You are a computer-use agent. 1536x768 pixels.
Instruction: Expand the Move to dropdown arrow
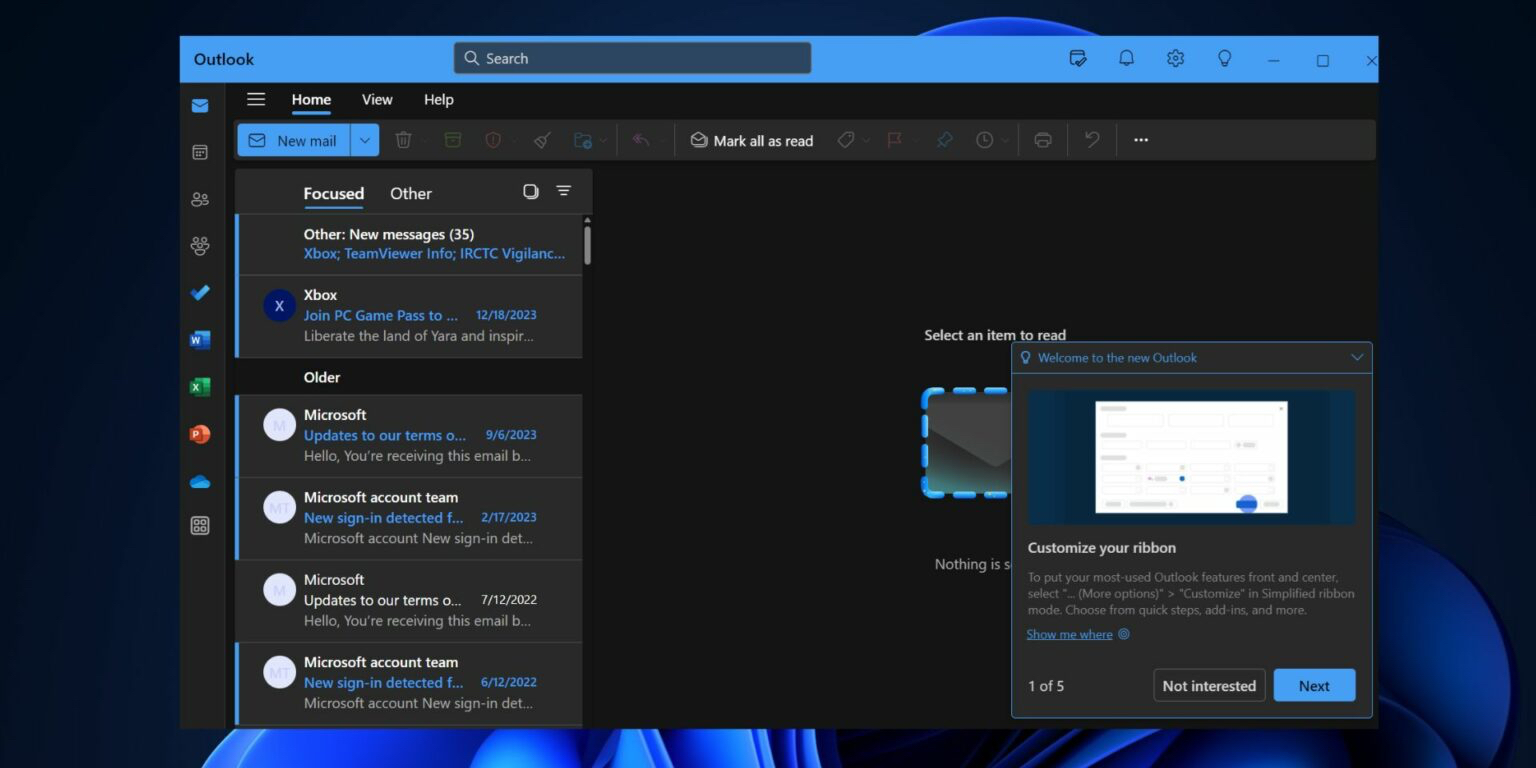pos(603,141)
